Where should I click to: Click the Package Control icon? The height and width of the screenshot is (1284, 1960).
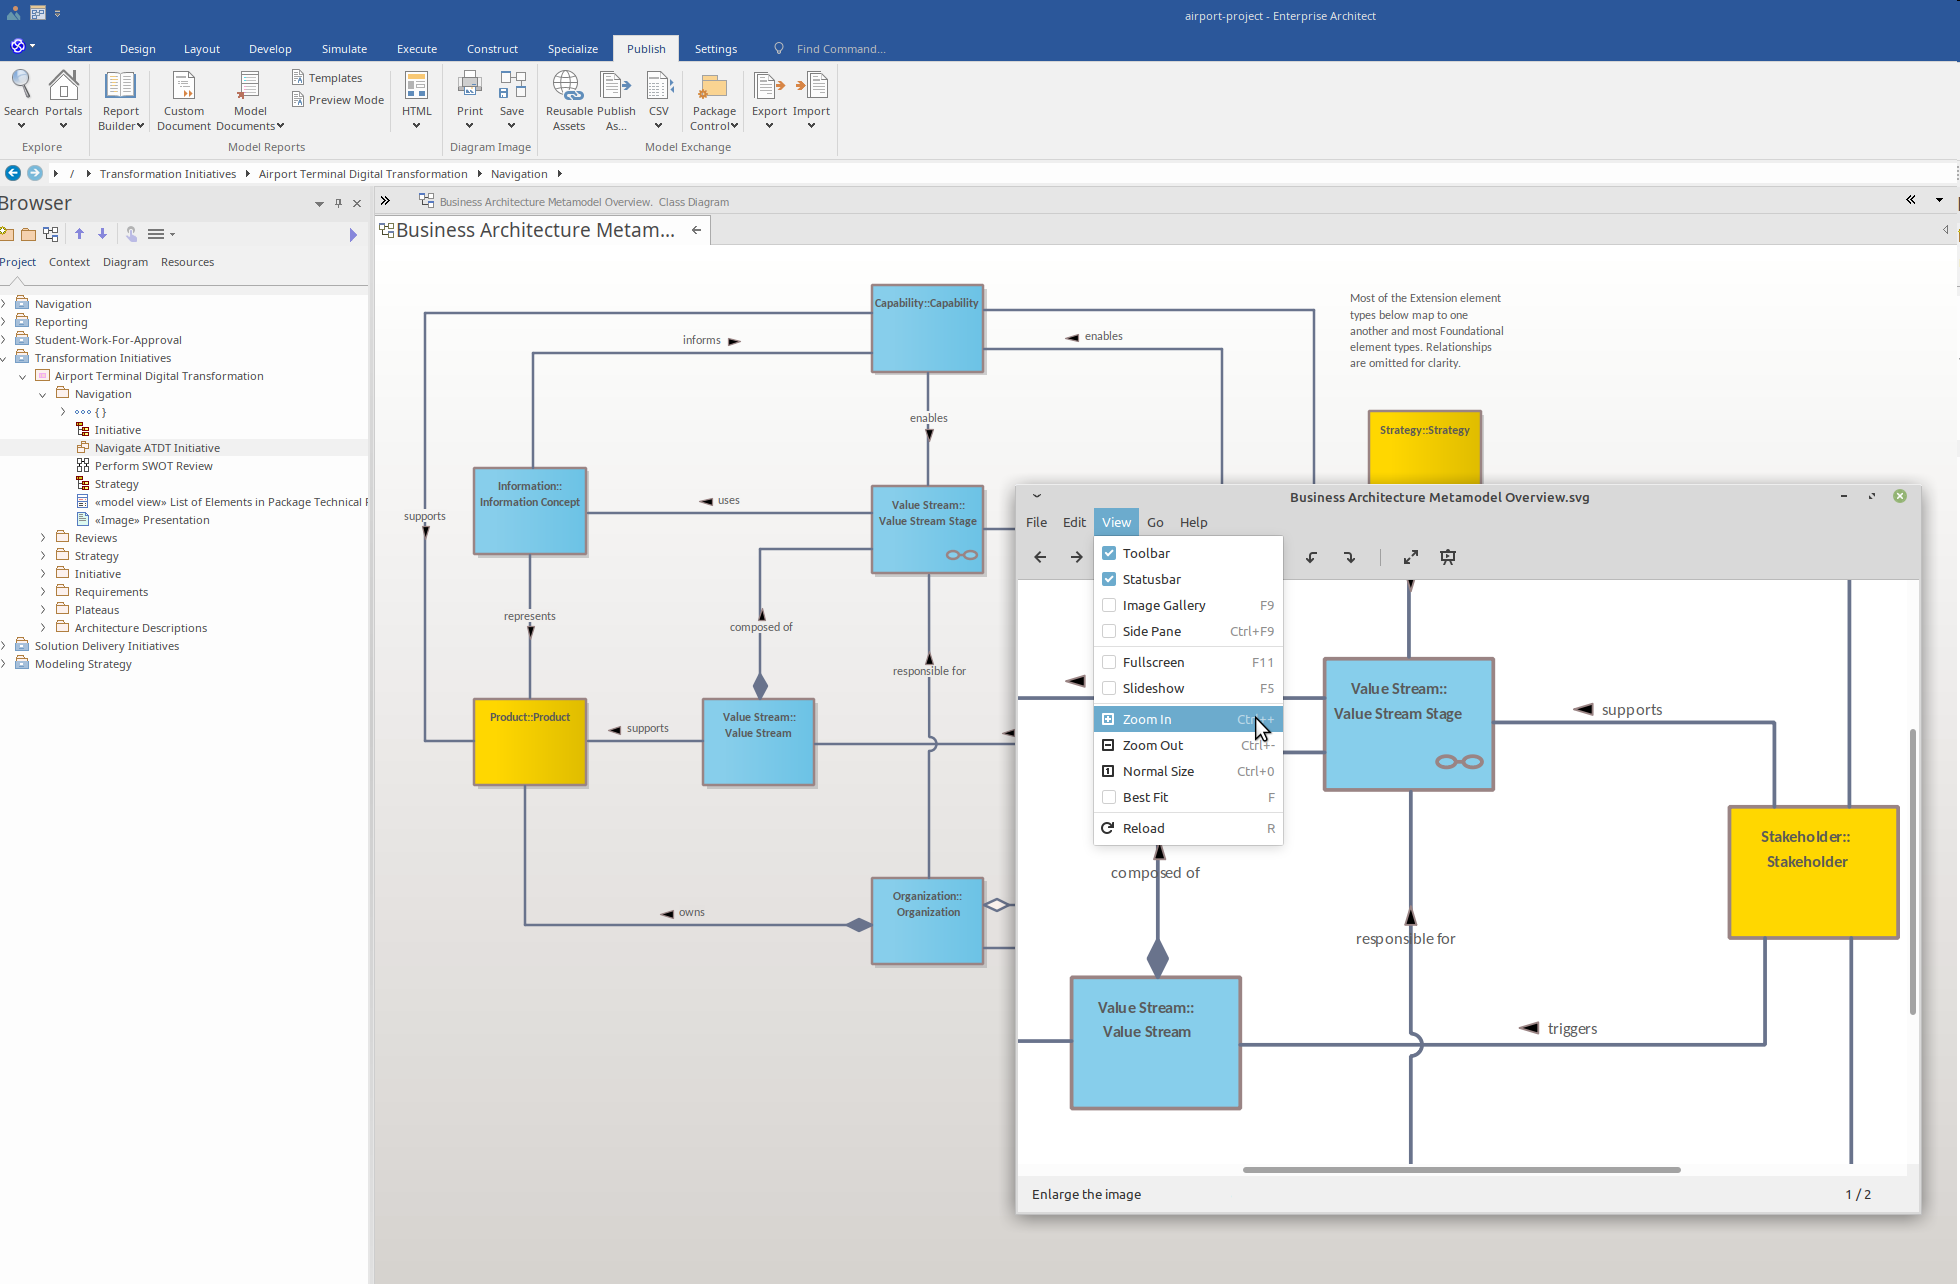[x=714, y=100]
